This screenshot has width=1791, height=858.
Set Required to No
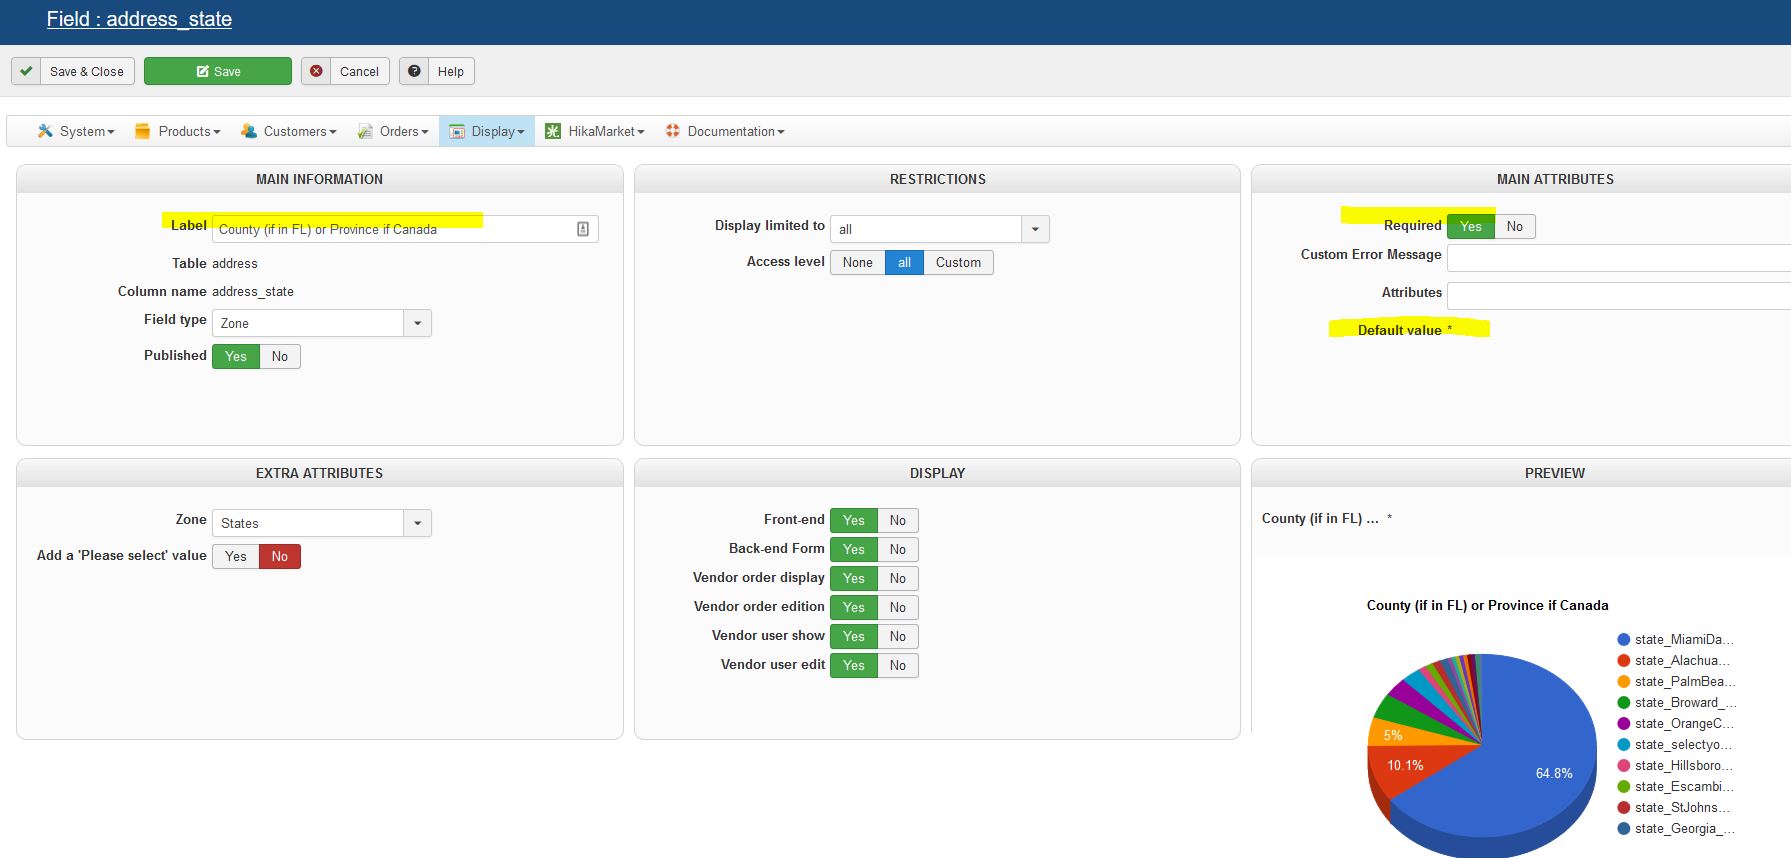[x=1515, y=226]
